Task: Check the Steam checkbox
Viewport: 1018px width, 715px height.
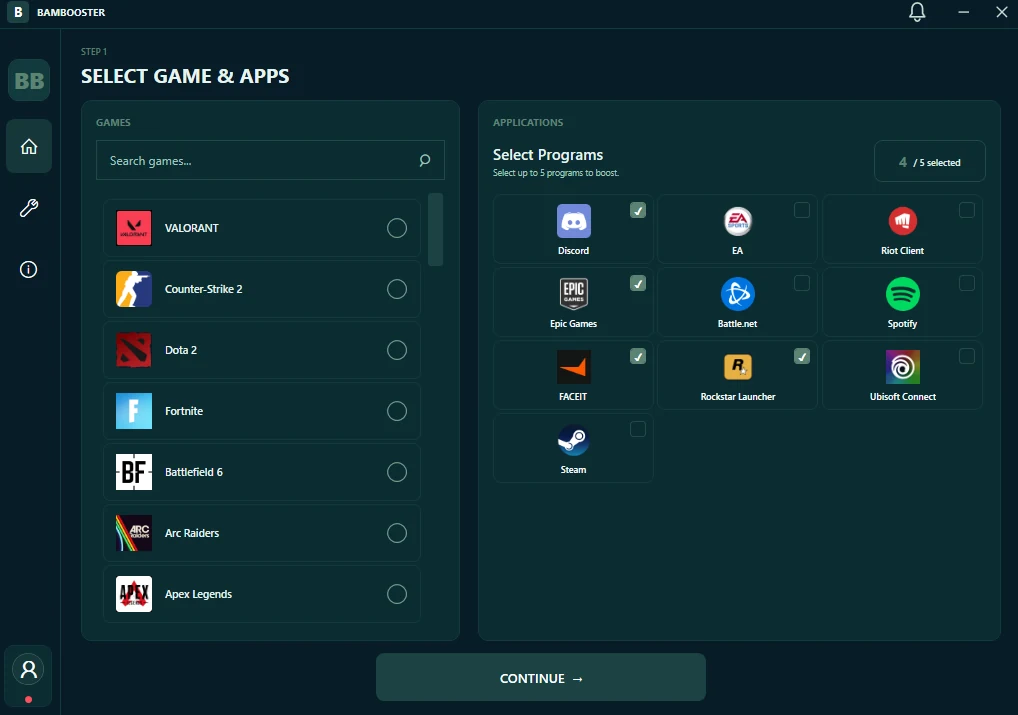Action: tap(638, 429)
